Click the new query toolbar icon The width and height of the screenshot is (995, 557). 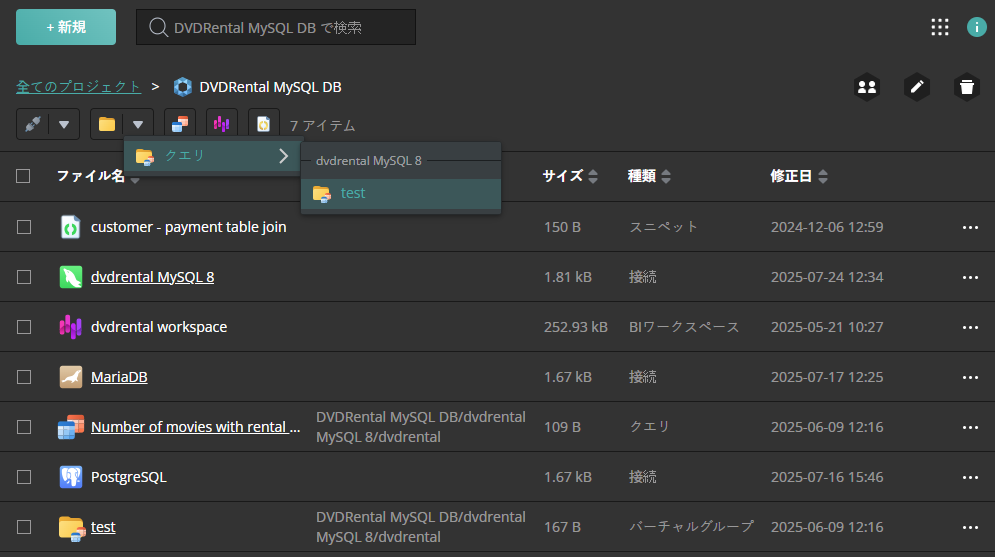point(180,124)
